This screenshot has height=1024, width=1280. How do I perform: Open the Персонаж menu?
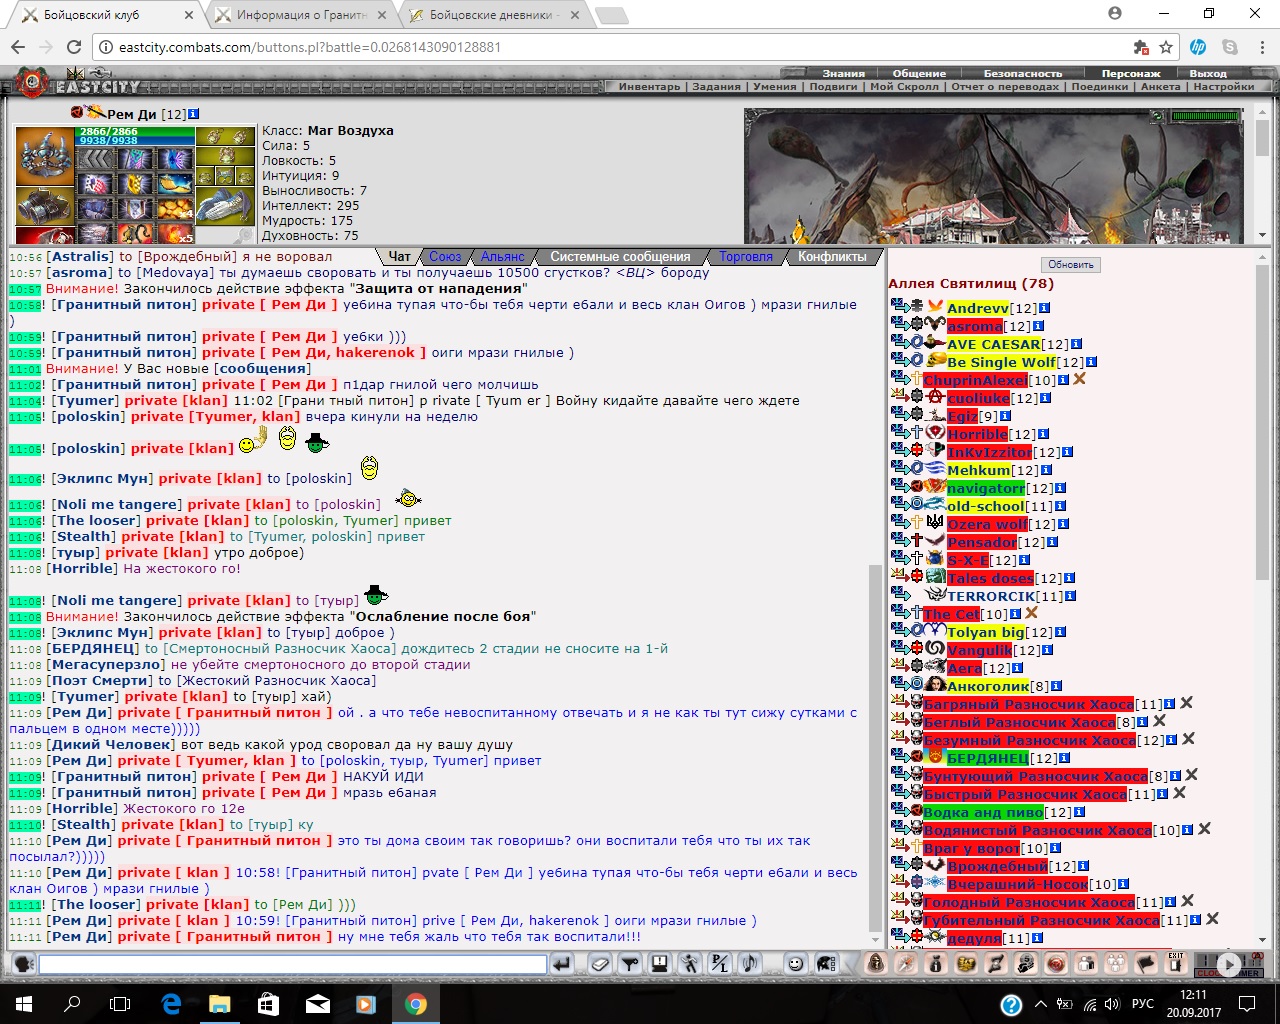click(x=1131, y=73)
